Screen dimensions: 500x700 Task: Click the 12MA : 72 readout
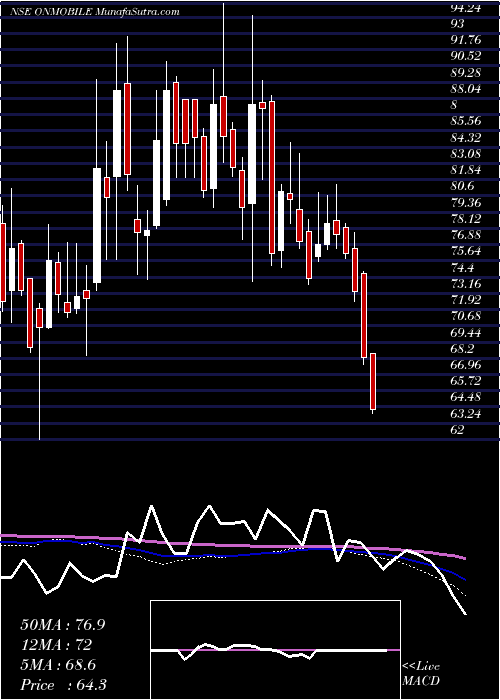pos(56,645)
